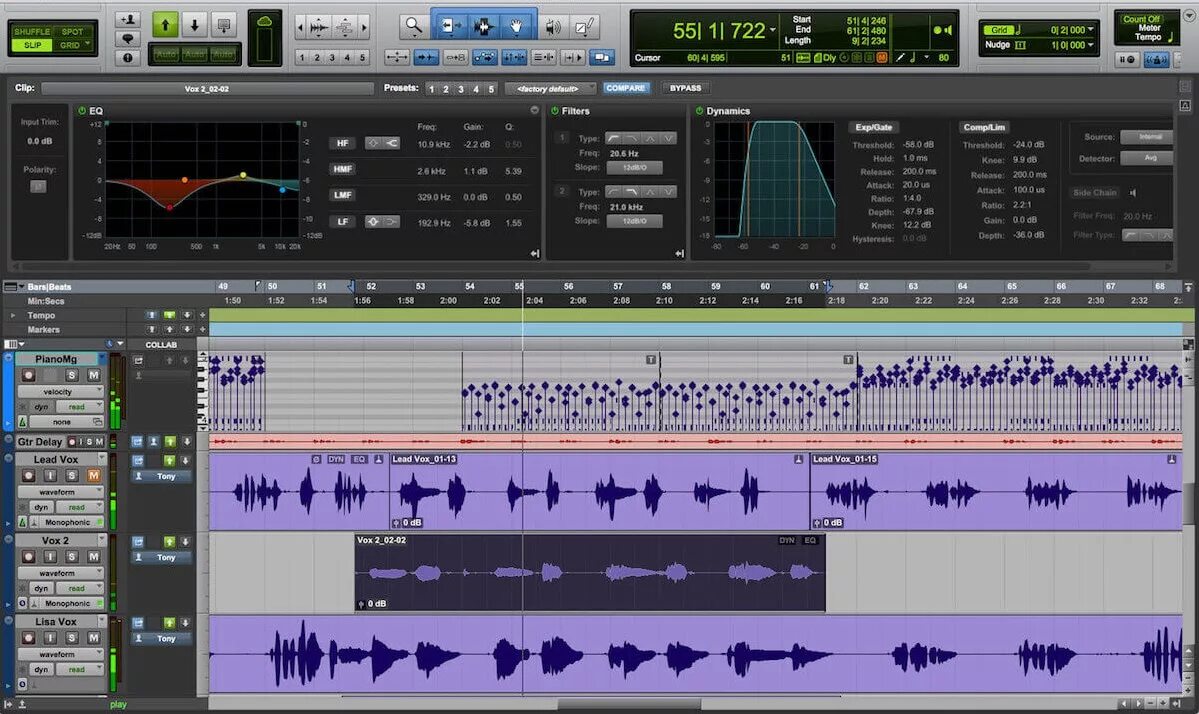
Task: Expand the Tempo ruler
Action: (12, 315)
